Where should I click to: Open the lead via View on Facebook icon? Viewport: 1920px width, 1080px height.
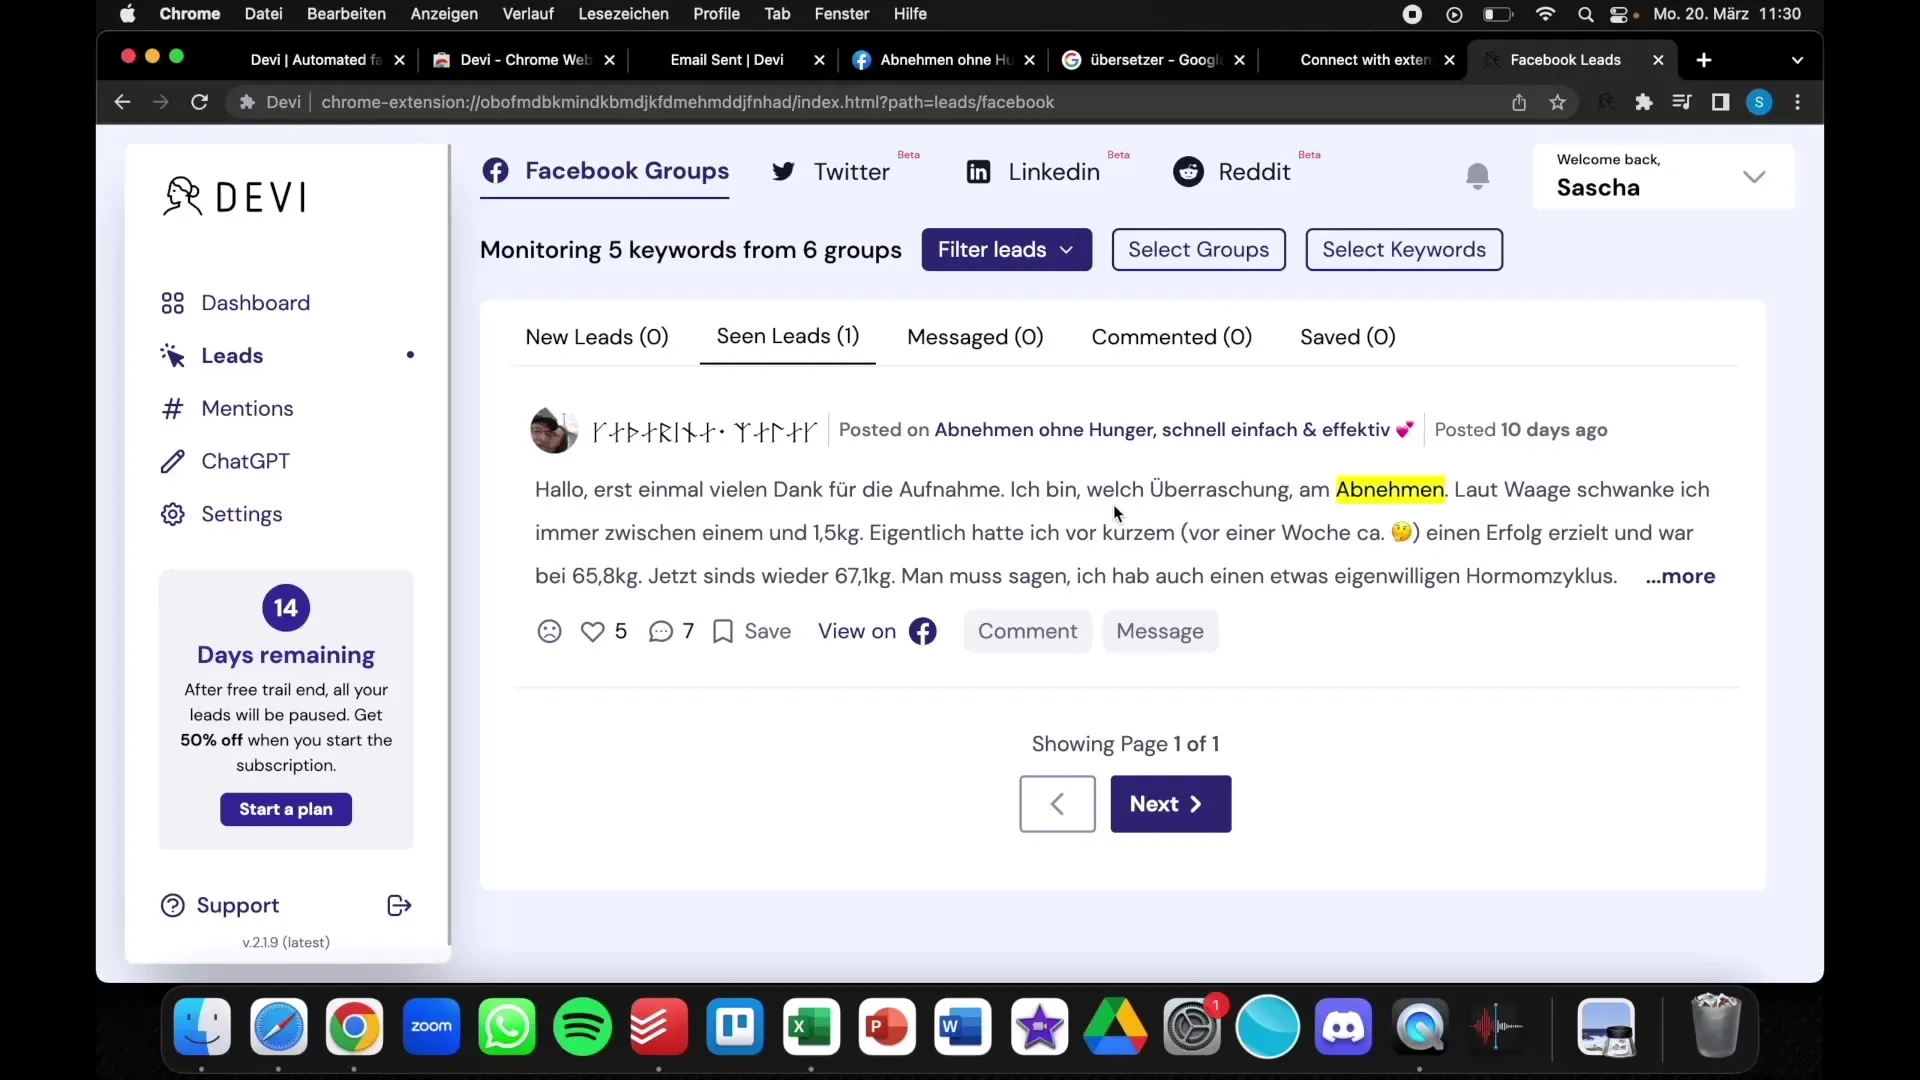tap(922, 632)
